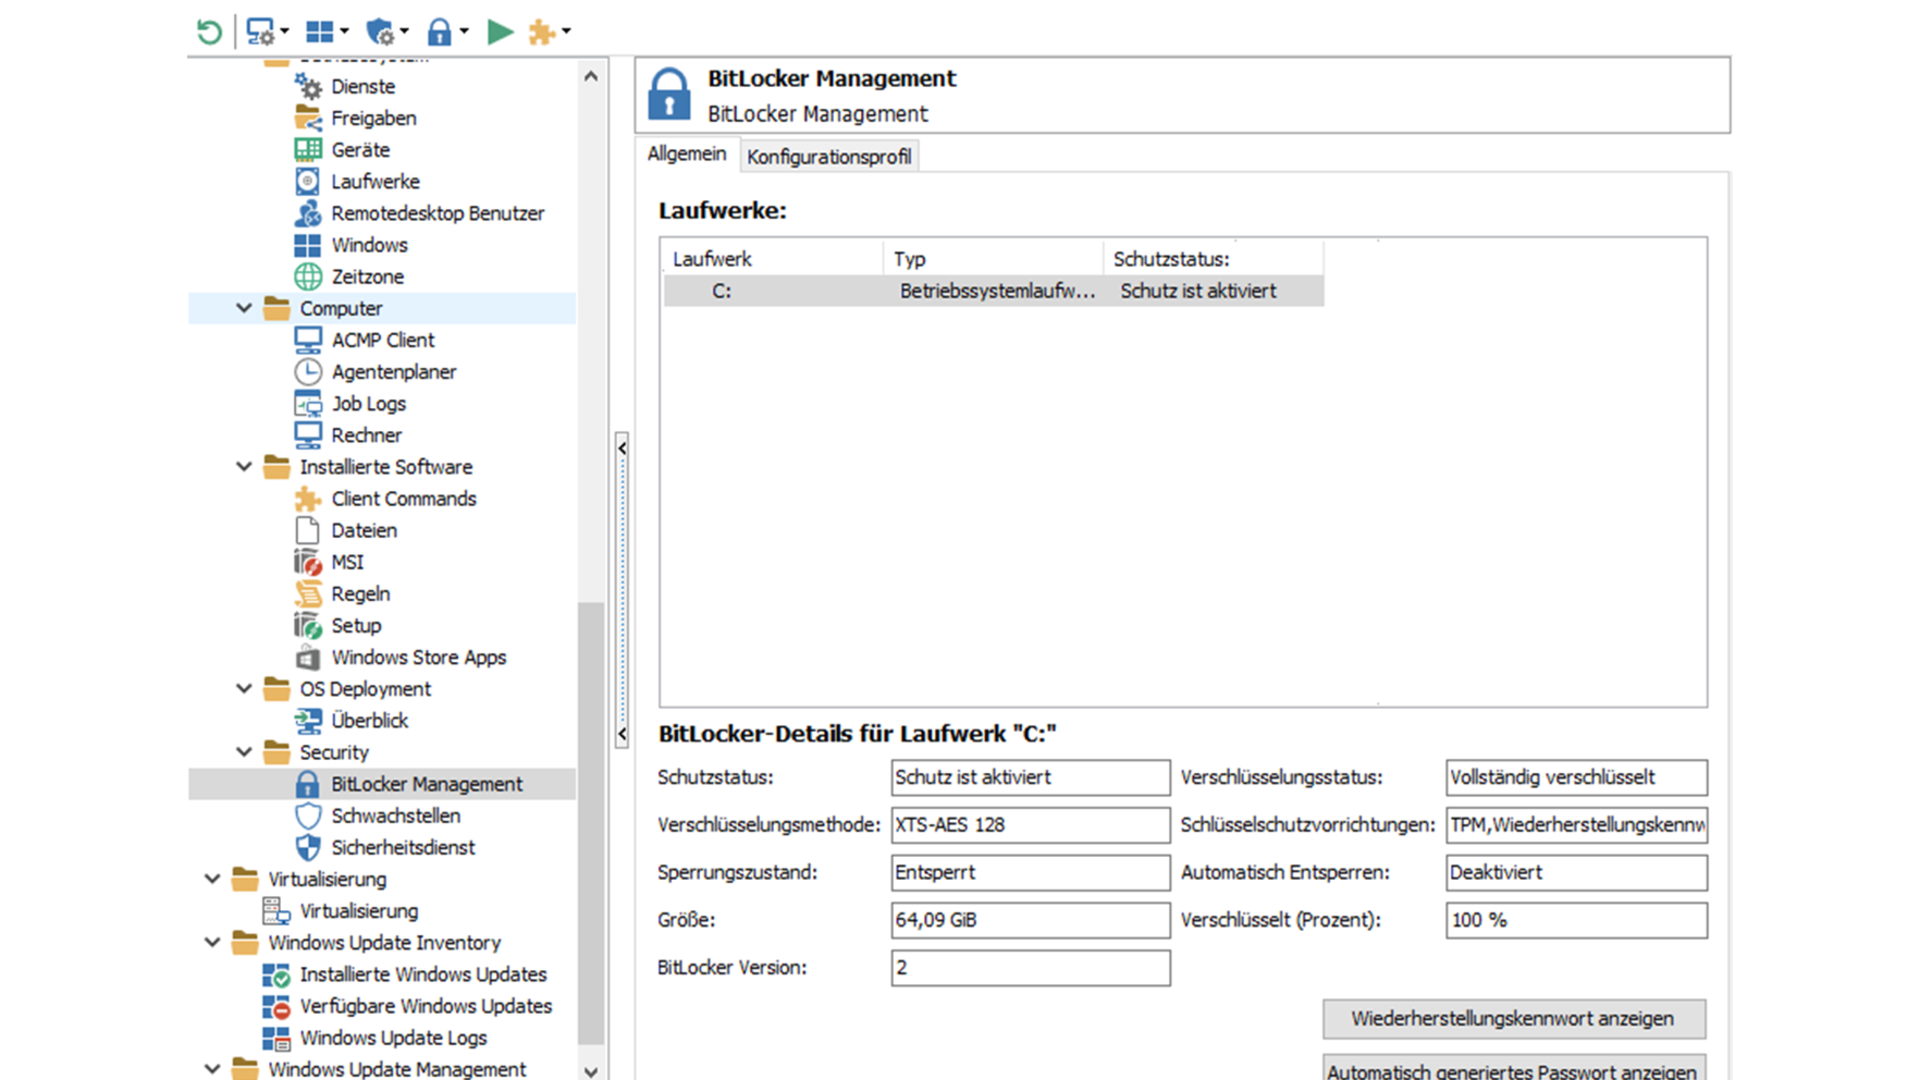Click the green refresh icon in toolbar
The image size is (1920, 1080).
pyautogui.click(x=209, y=32)
